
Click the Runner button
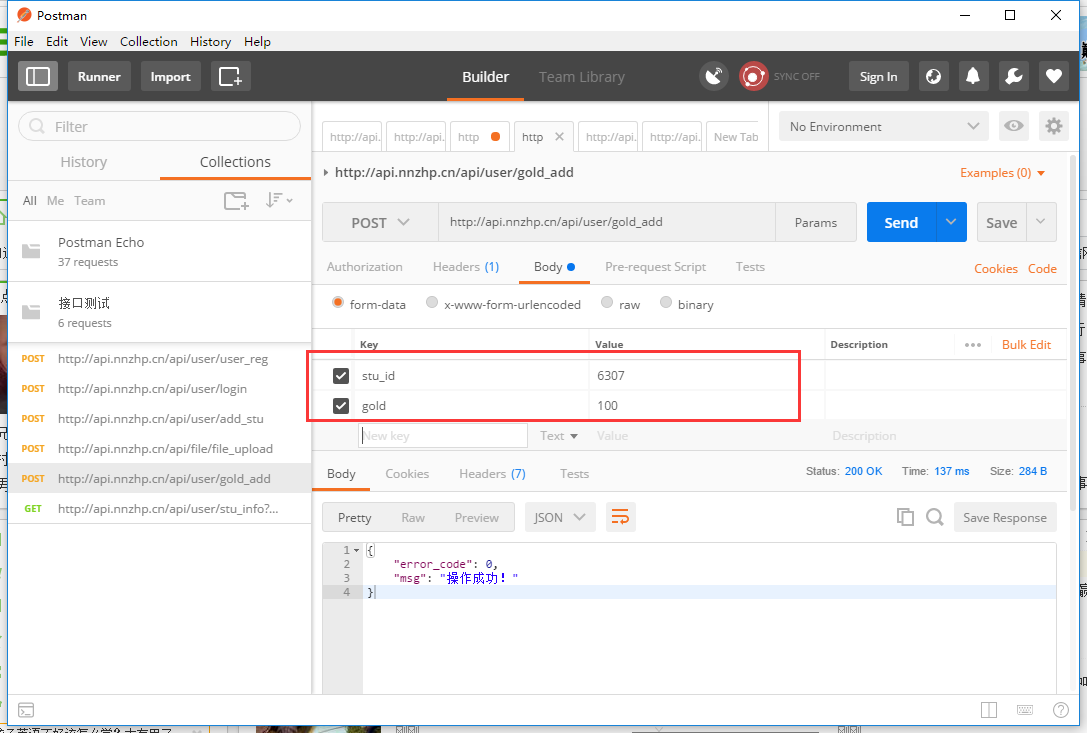pyautogui.click(x=99, y=76)
